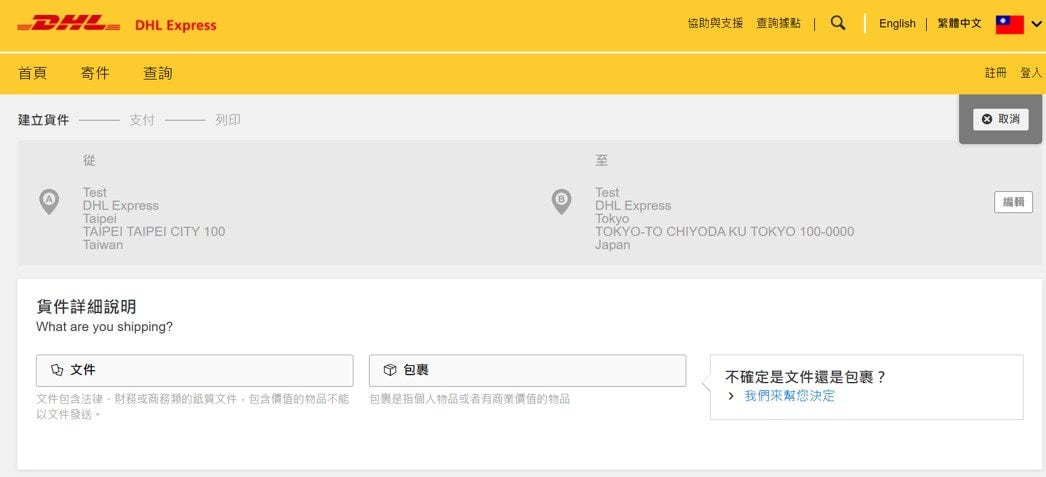Open 查詢 tracking menu
Viewport: 1046px width, 477px height.
tap(157, 73)
